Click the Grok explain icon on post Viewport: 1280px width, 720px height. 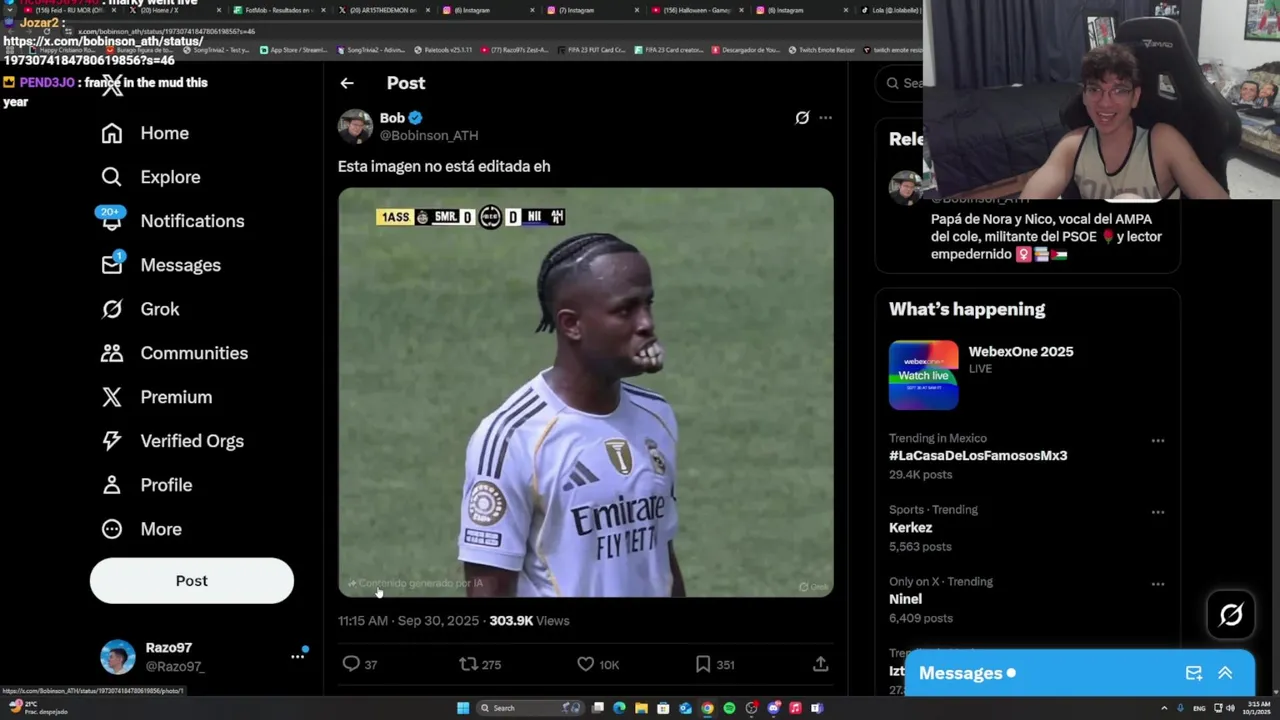click(802, 118)
